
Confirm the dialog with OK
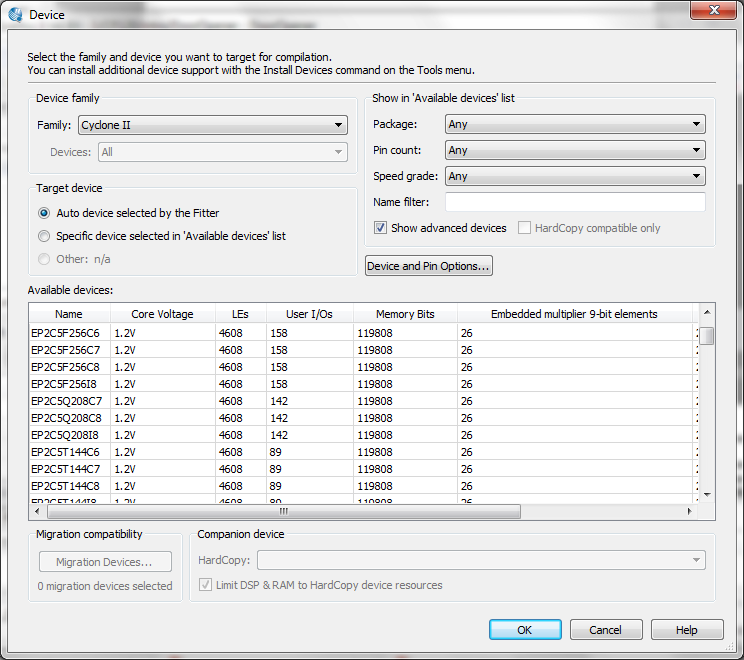click(x=525, y=630)
